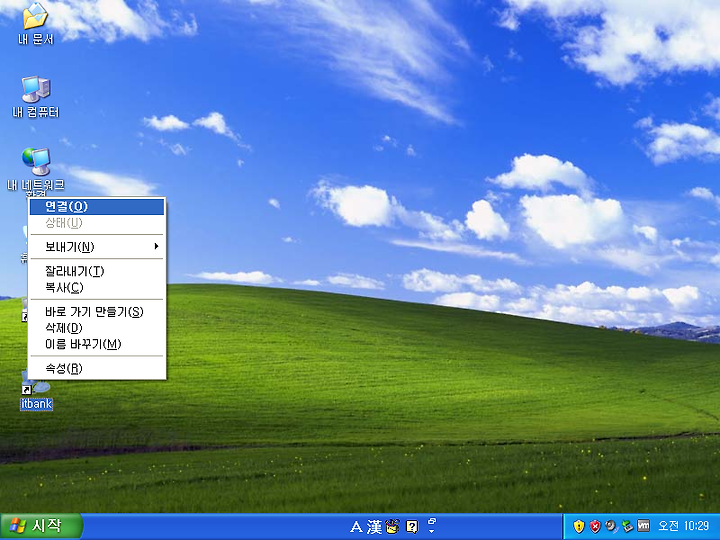
Task: Choose 잘라내기(T) from the context menu
Action: point(96,271)
